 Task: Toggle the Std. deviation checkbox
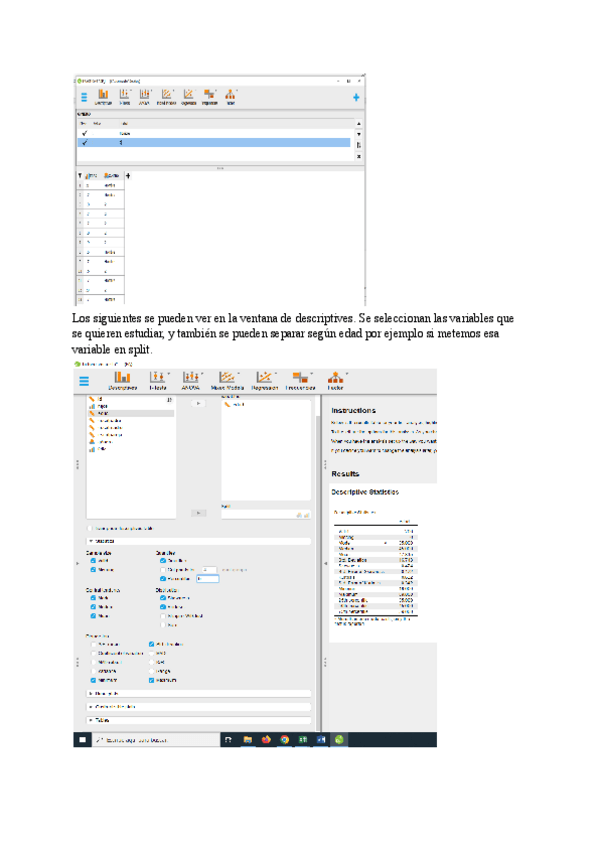pyautogui.click(x=151, y=644)
